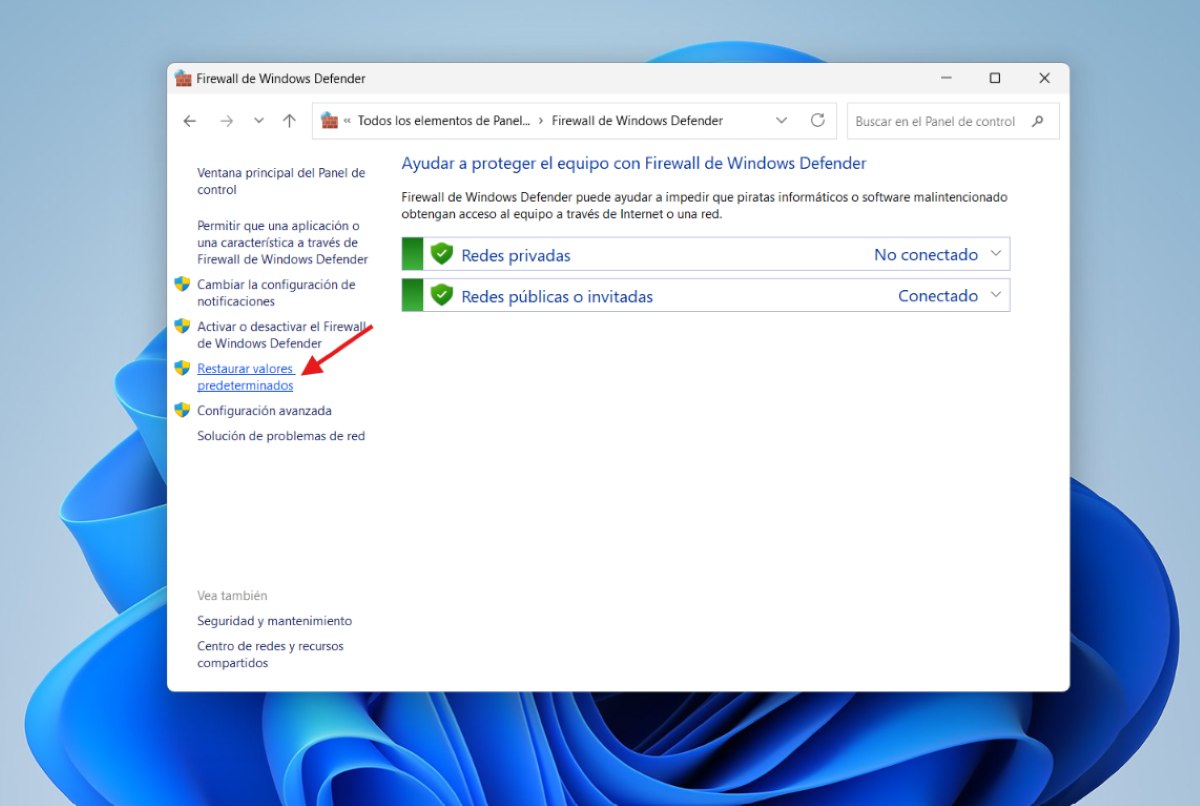Click shield icon beside Restaurar valores
The width and height of the screenshot is (1200, 806).
[x=182, y=368]
